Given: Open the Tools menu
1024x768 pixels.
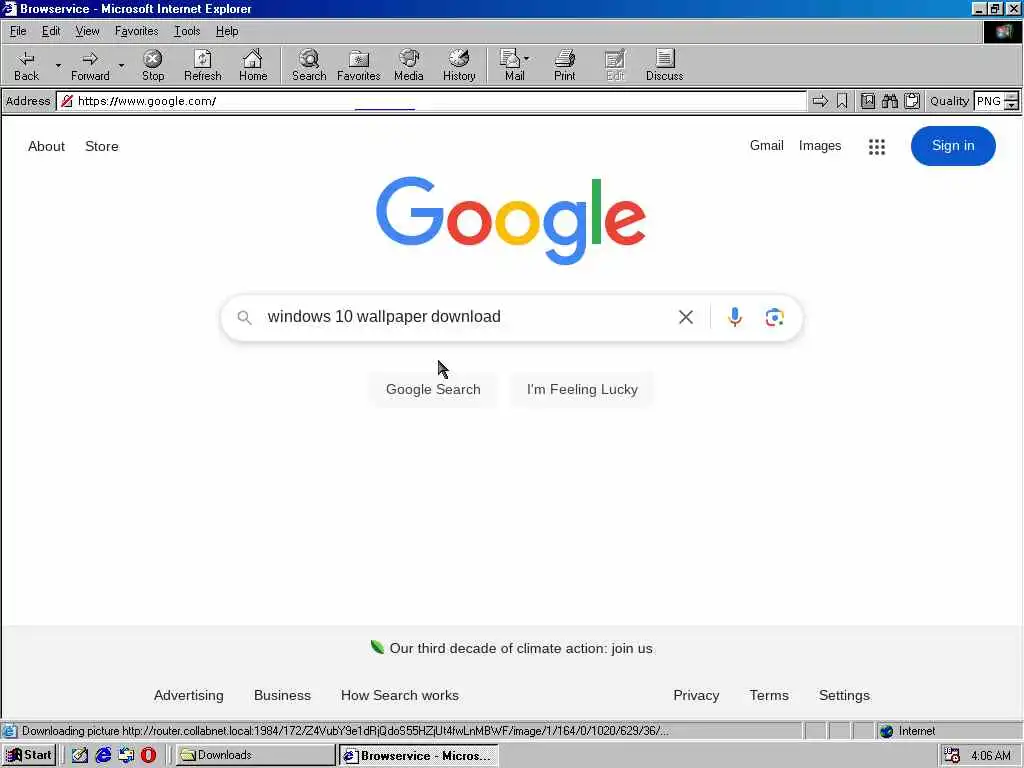Looking at the screenshot, I should click(187, 31).
